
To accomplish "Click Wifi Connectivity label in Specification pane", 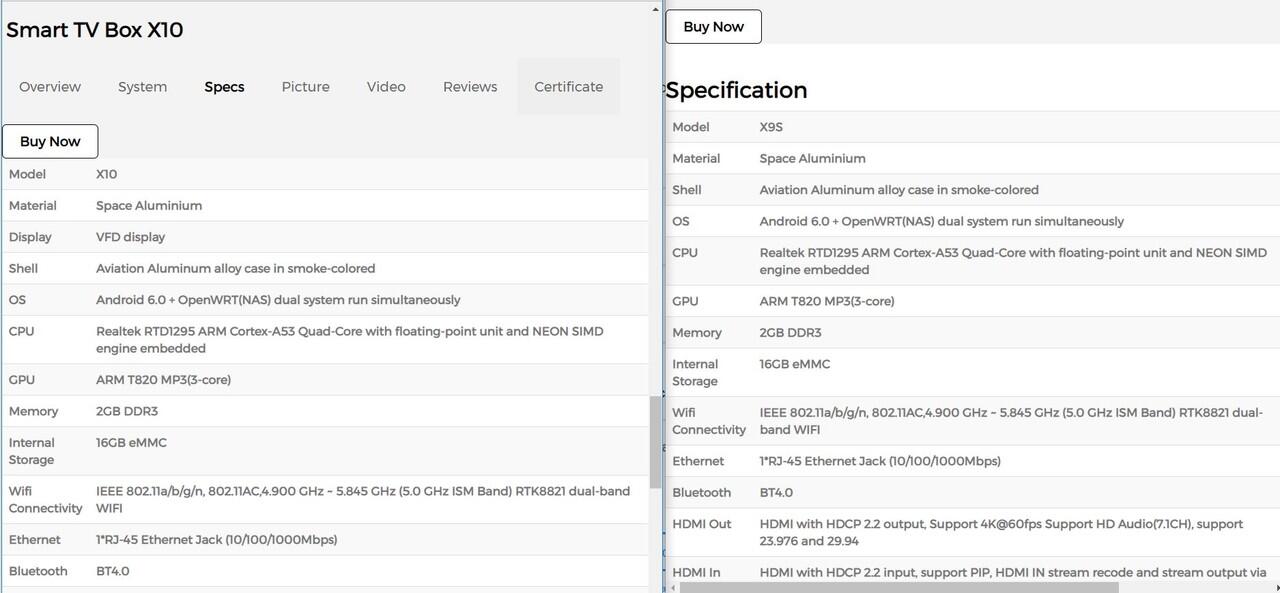I will point(709,421).
